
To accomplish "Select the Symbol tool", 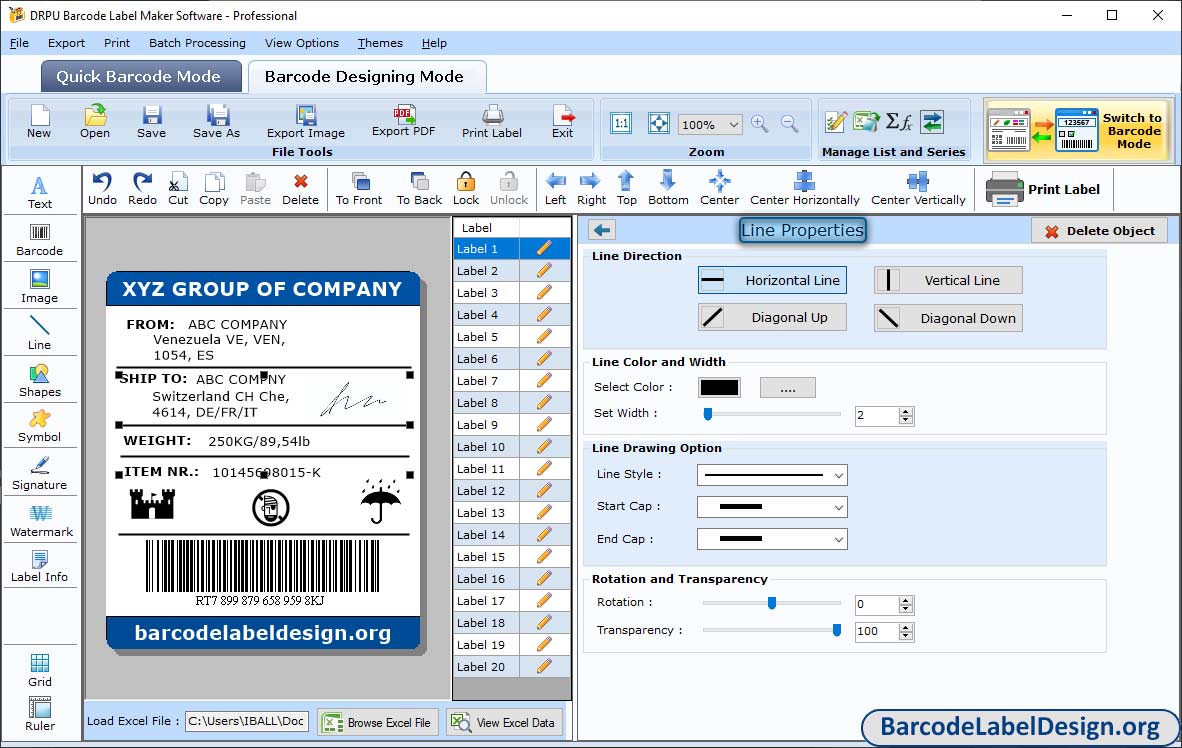I will 40,426.
